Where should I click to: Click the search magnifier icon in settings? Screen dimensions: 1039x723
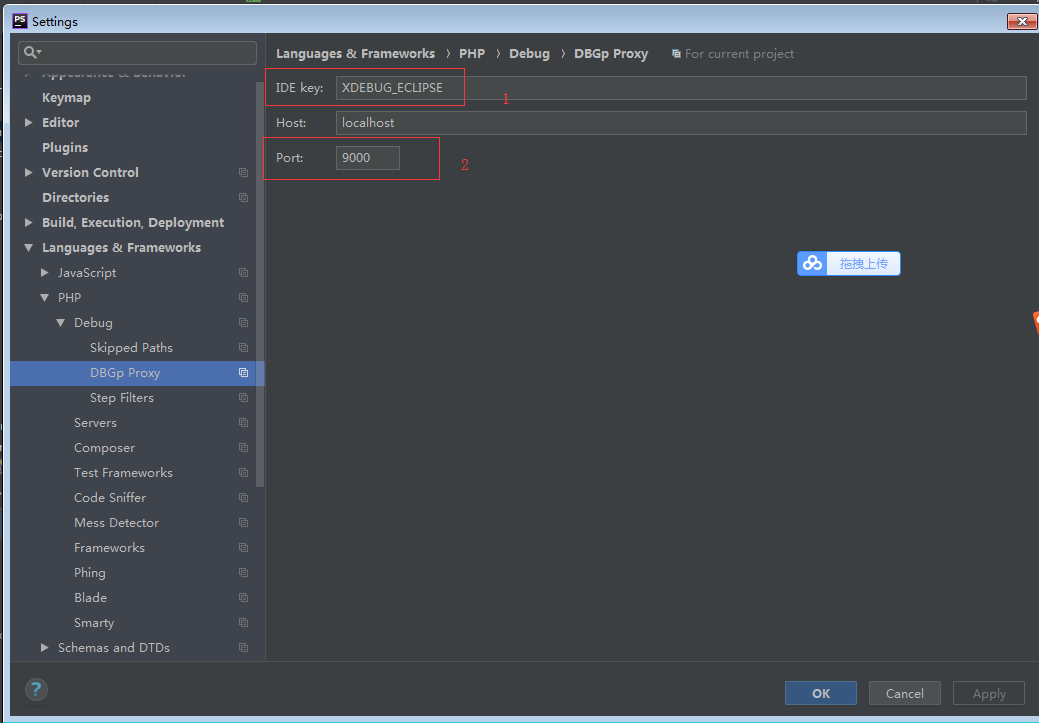[32, 52]
